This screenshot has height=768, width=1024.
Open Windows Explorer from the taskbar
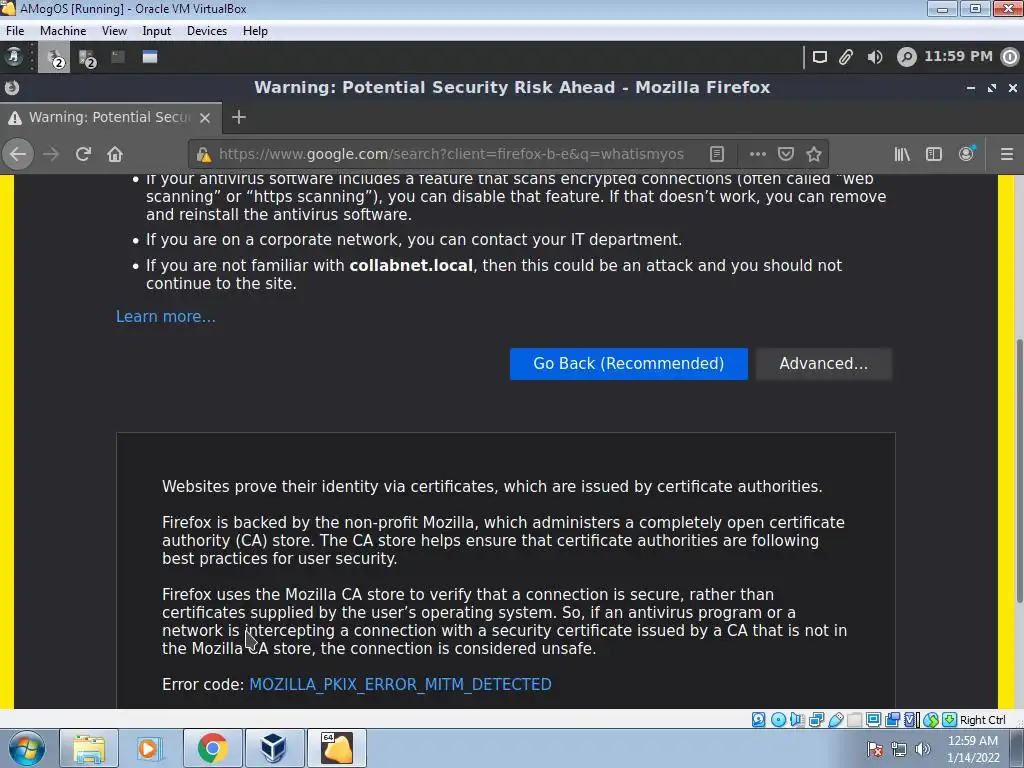pos(89,748)
